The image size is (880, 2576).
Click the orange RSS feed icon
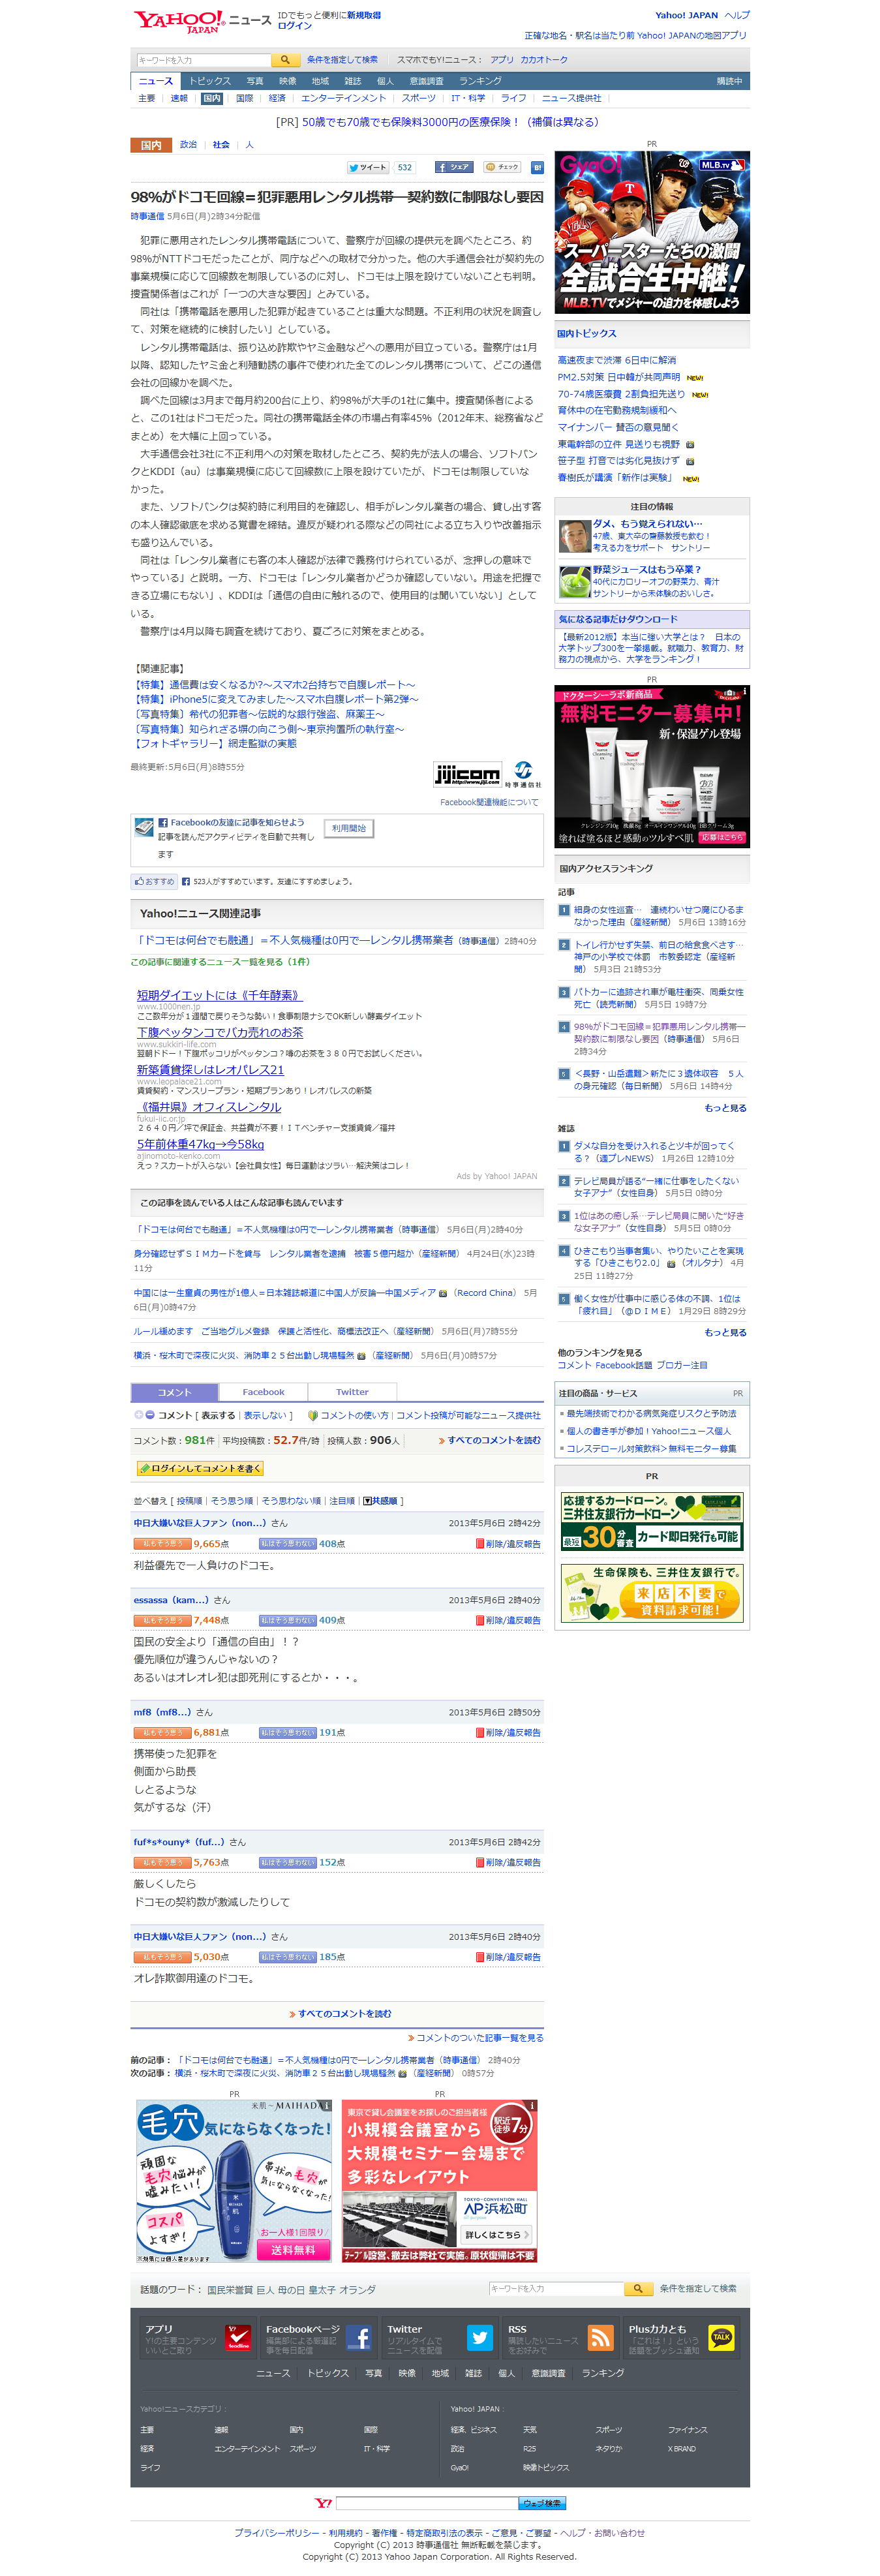click(x=601, y=2337)
